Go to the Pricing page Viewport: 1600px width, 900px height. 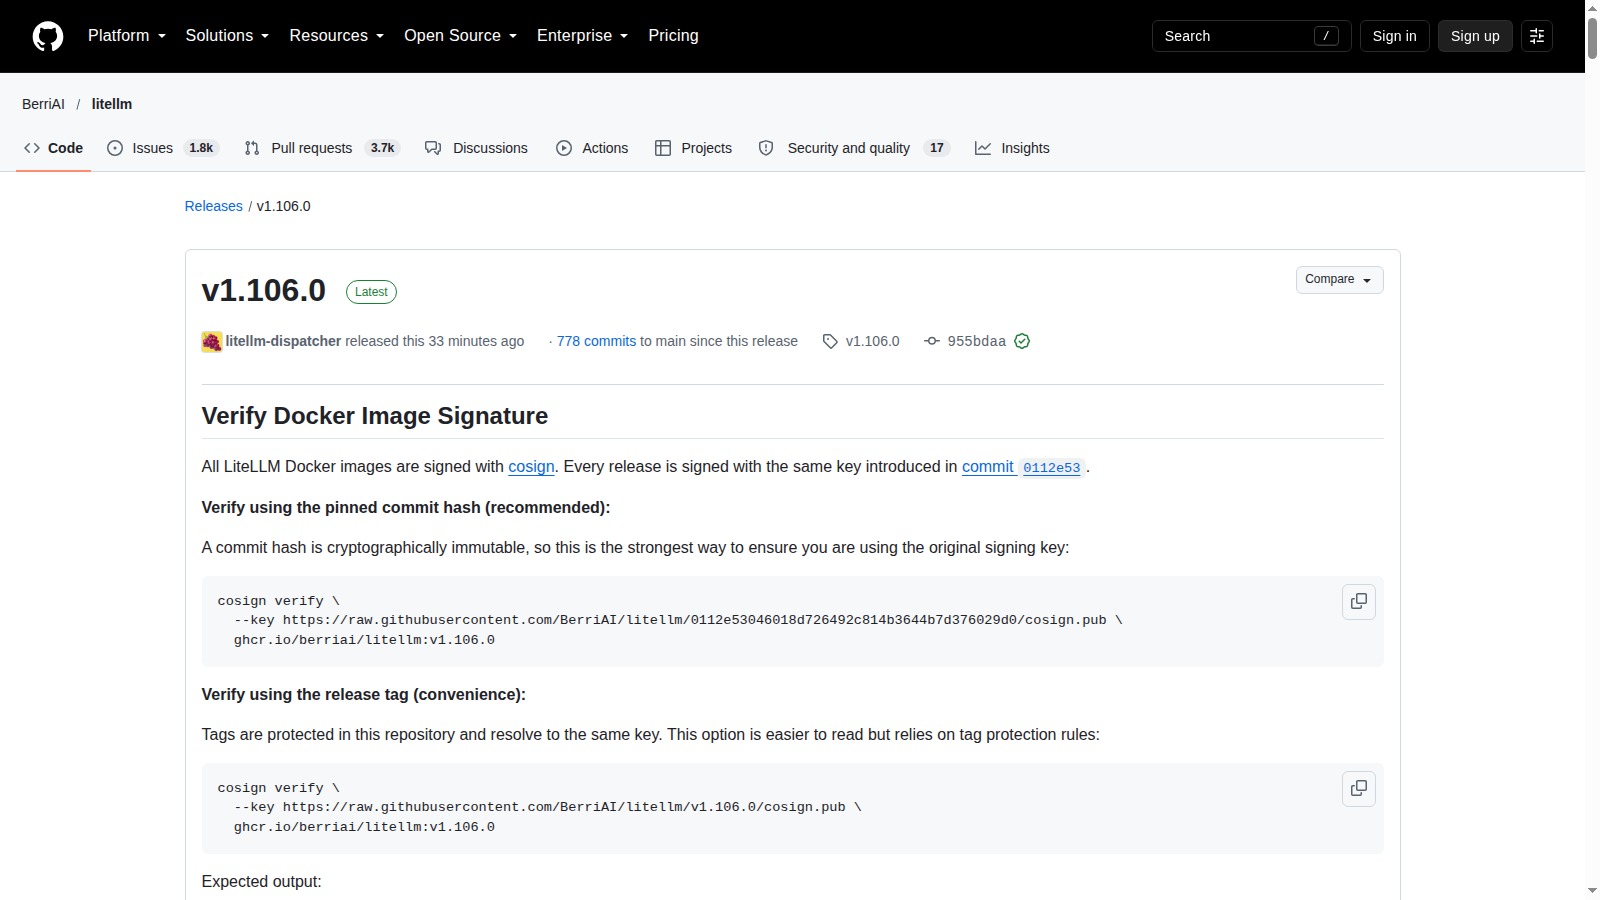pyautogui.click(x=673, y=36)
